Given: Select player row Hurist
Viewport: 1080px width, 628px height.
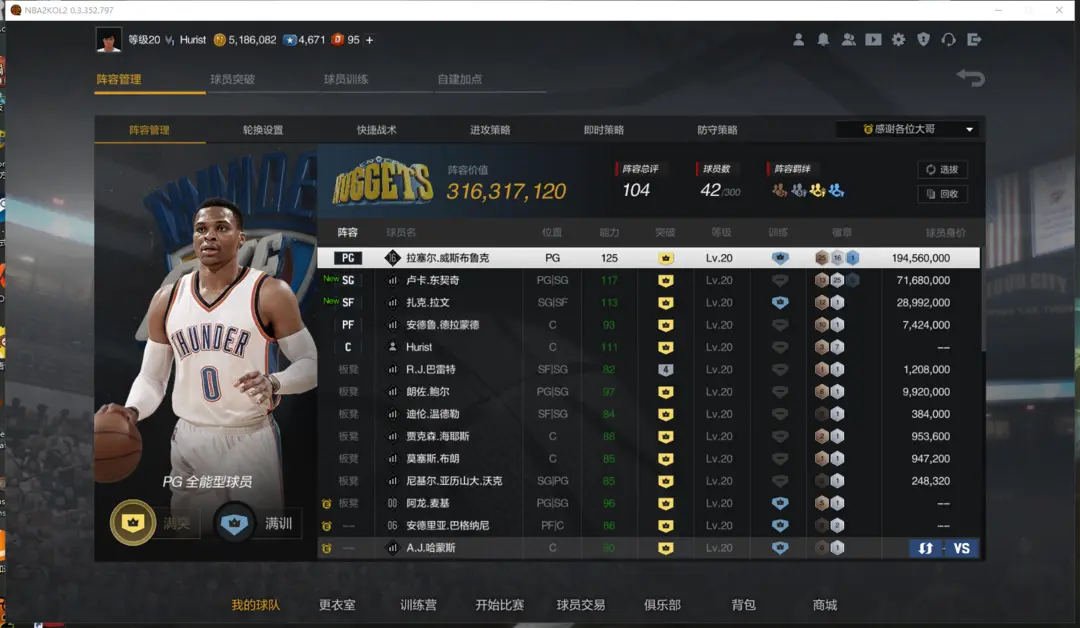Looking at the screenshot, I should tap(648, 347).
